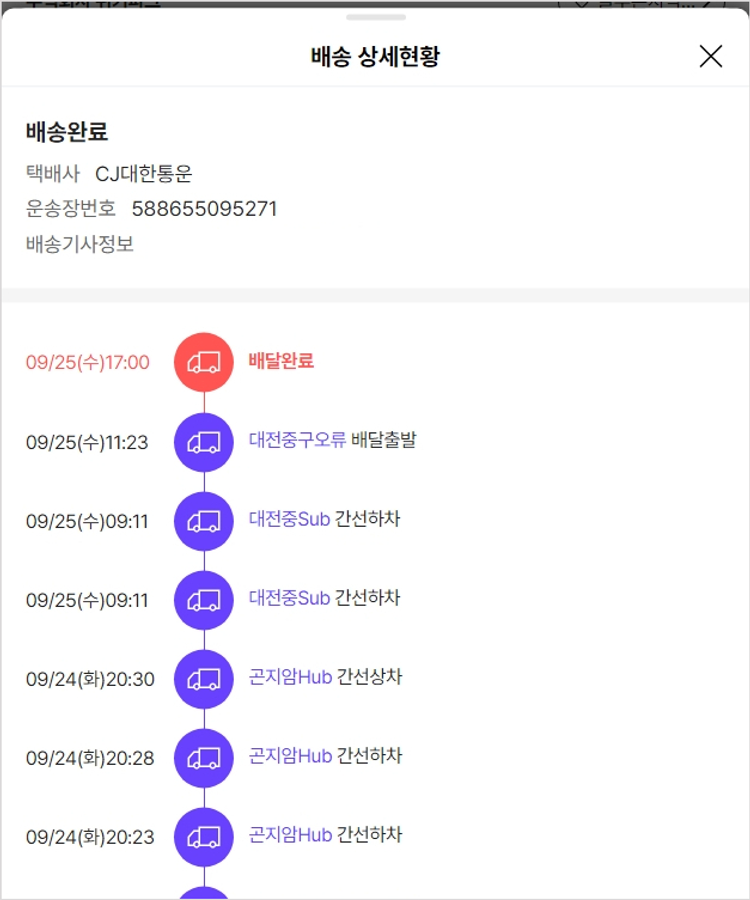
Task: Click the 배송기사정보 label
Action: pos(80,244)
